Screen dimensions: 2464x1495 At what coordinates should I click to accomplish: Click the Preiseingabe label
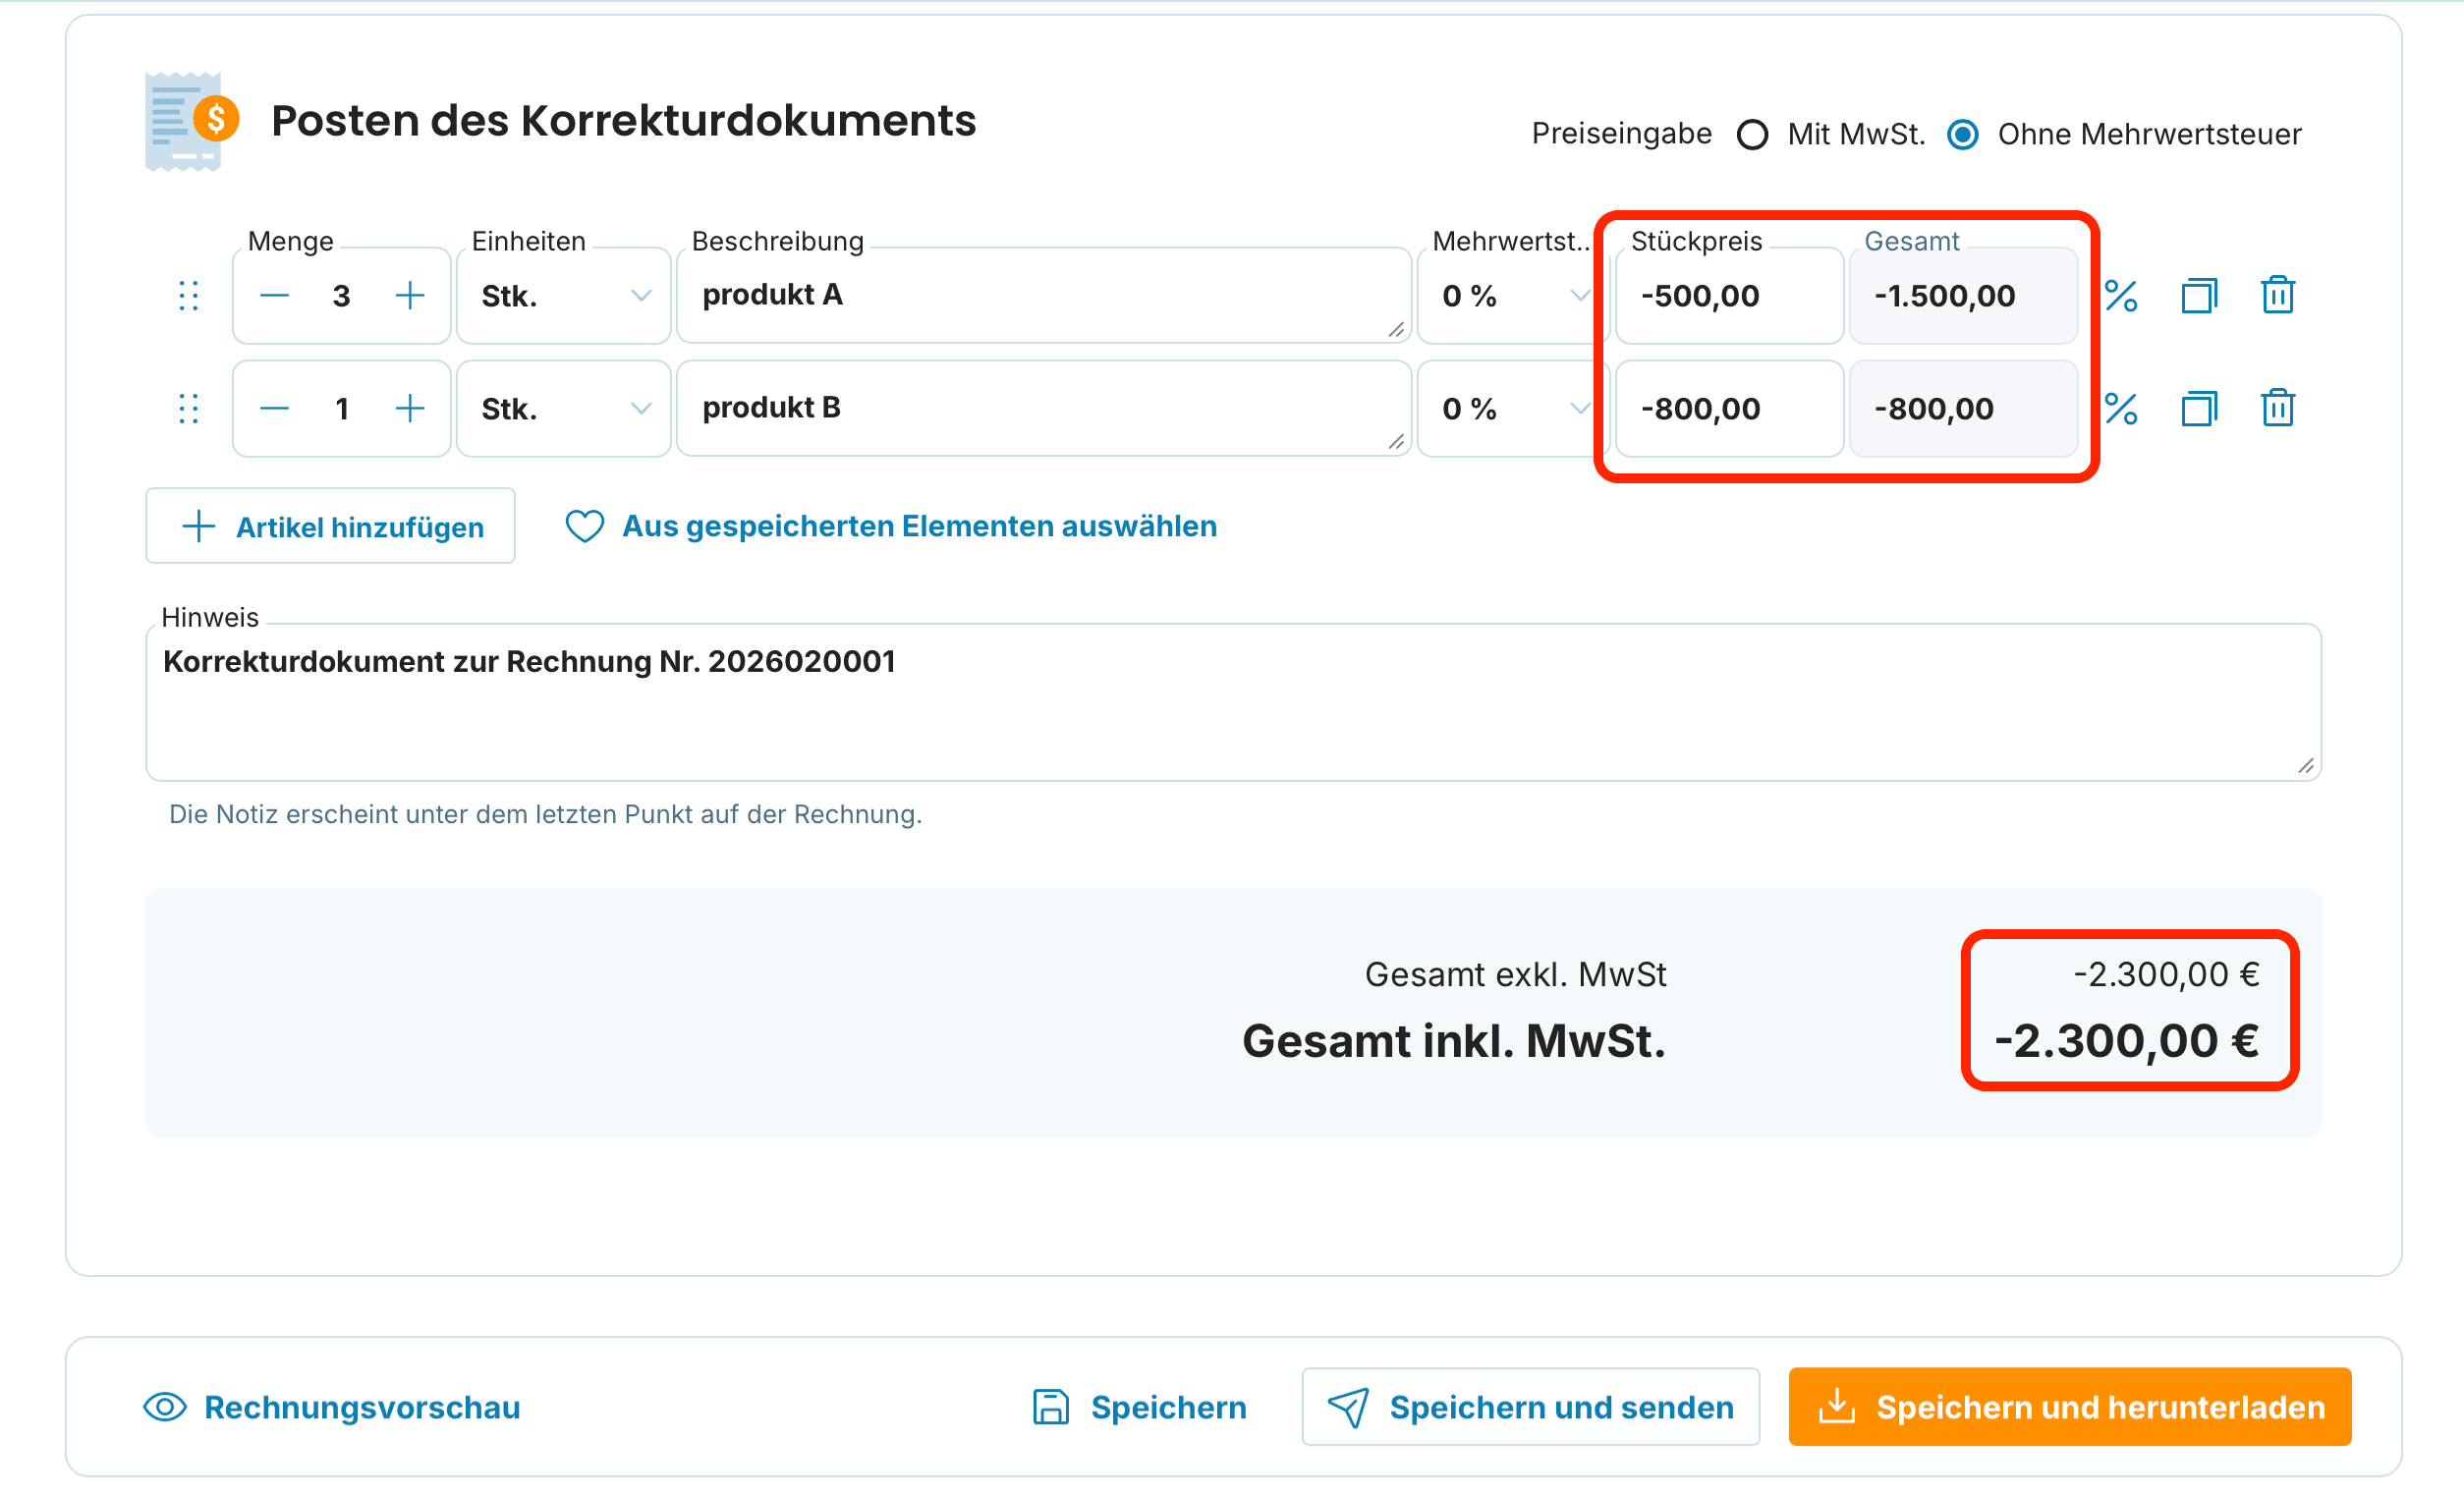tap(1622, 133)
